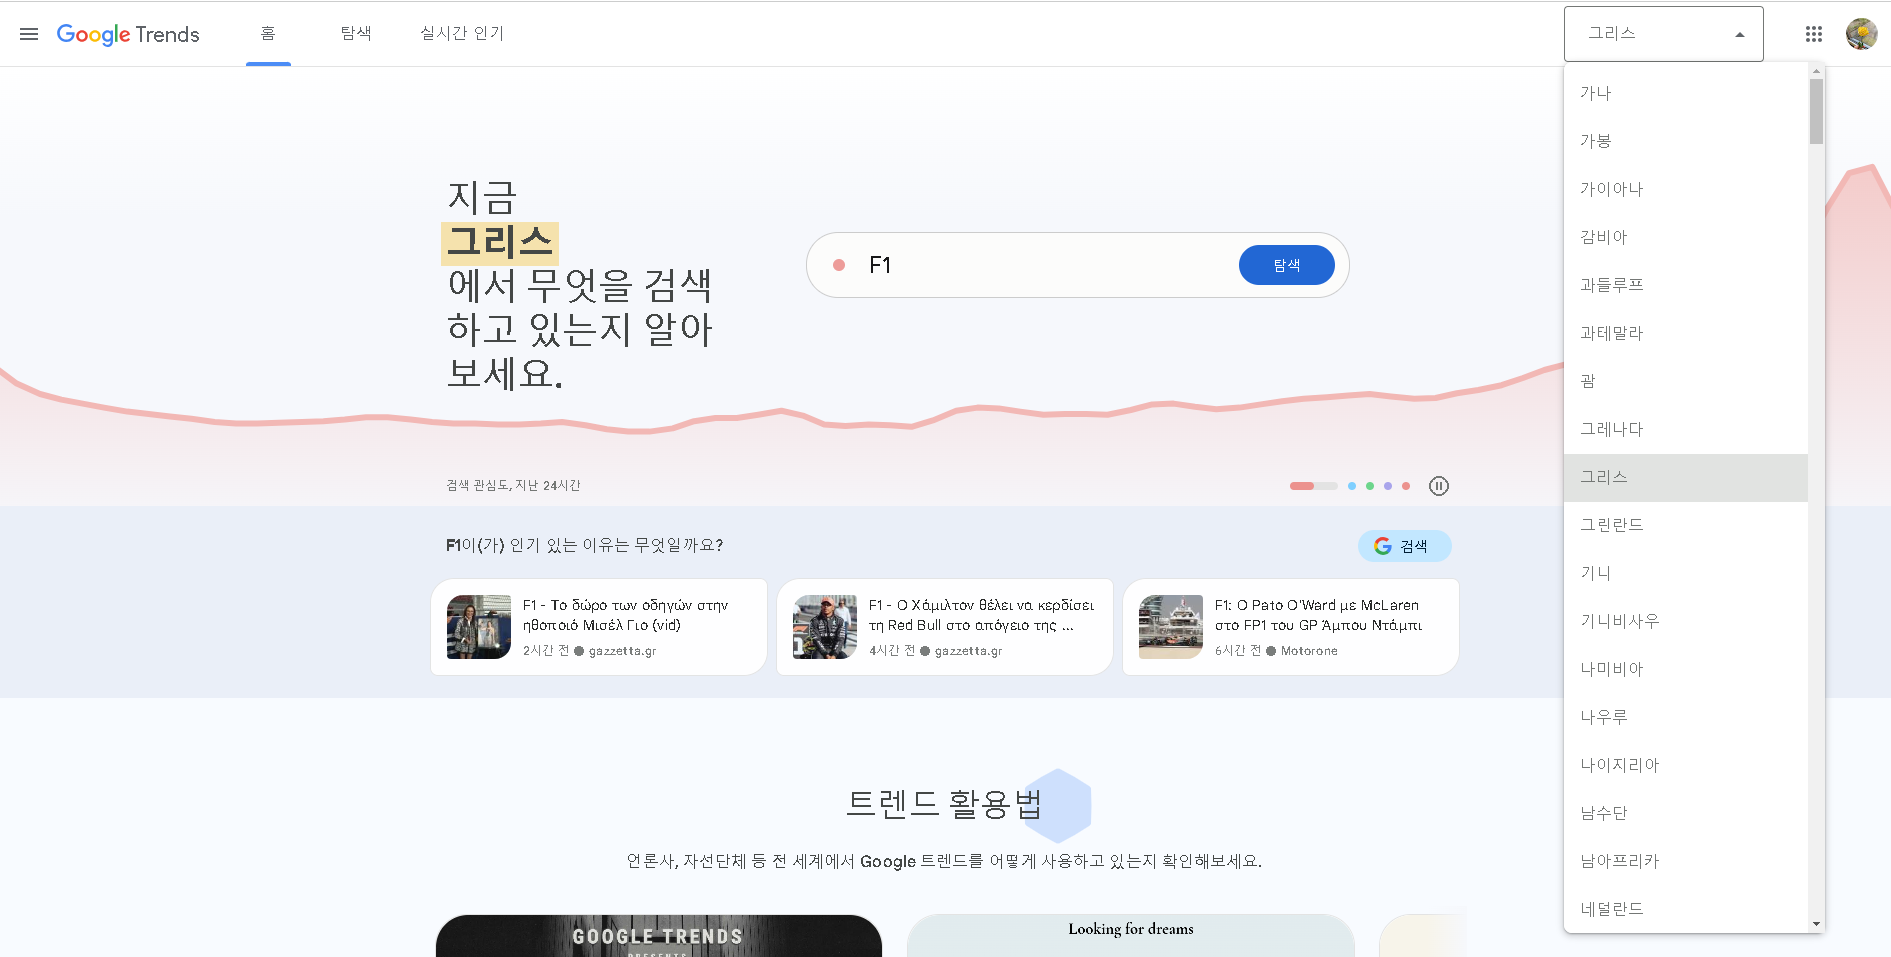Click the blue 탐색 search button
The image size is (1891, 957).
click(1286, 265)
